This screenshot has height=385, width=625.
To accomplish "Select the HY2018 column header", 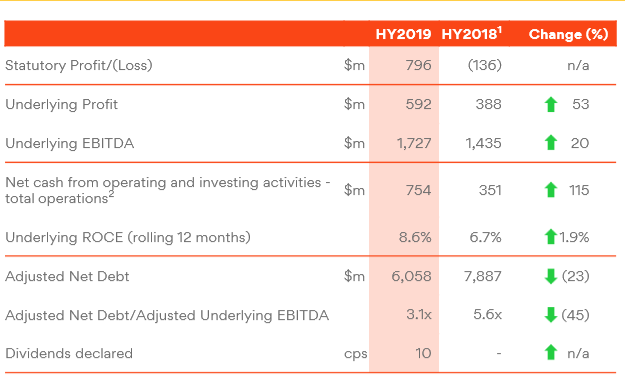I will pyautogui.click(x=472, y=34).
